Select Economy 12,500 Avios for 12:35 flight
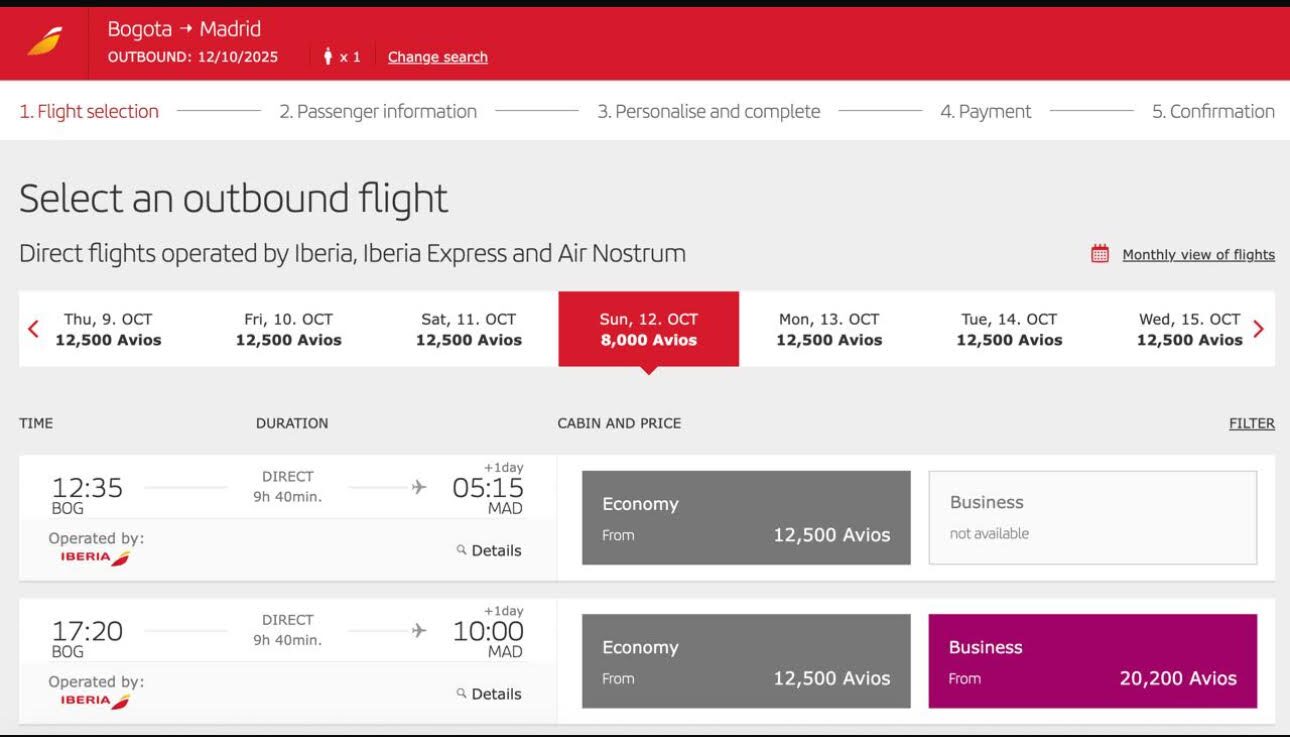This screenshot has width=1290, height=737. coord(746,518)
